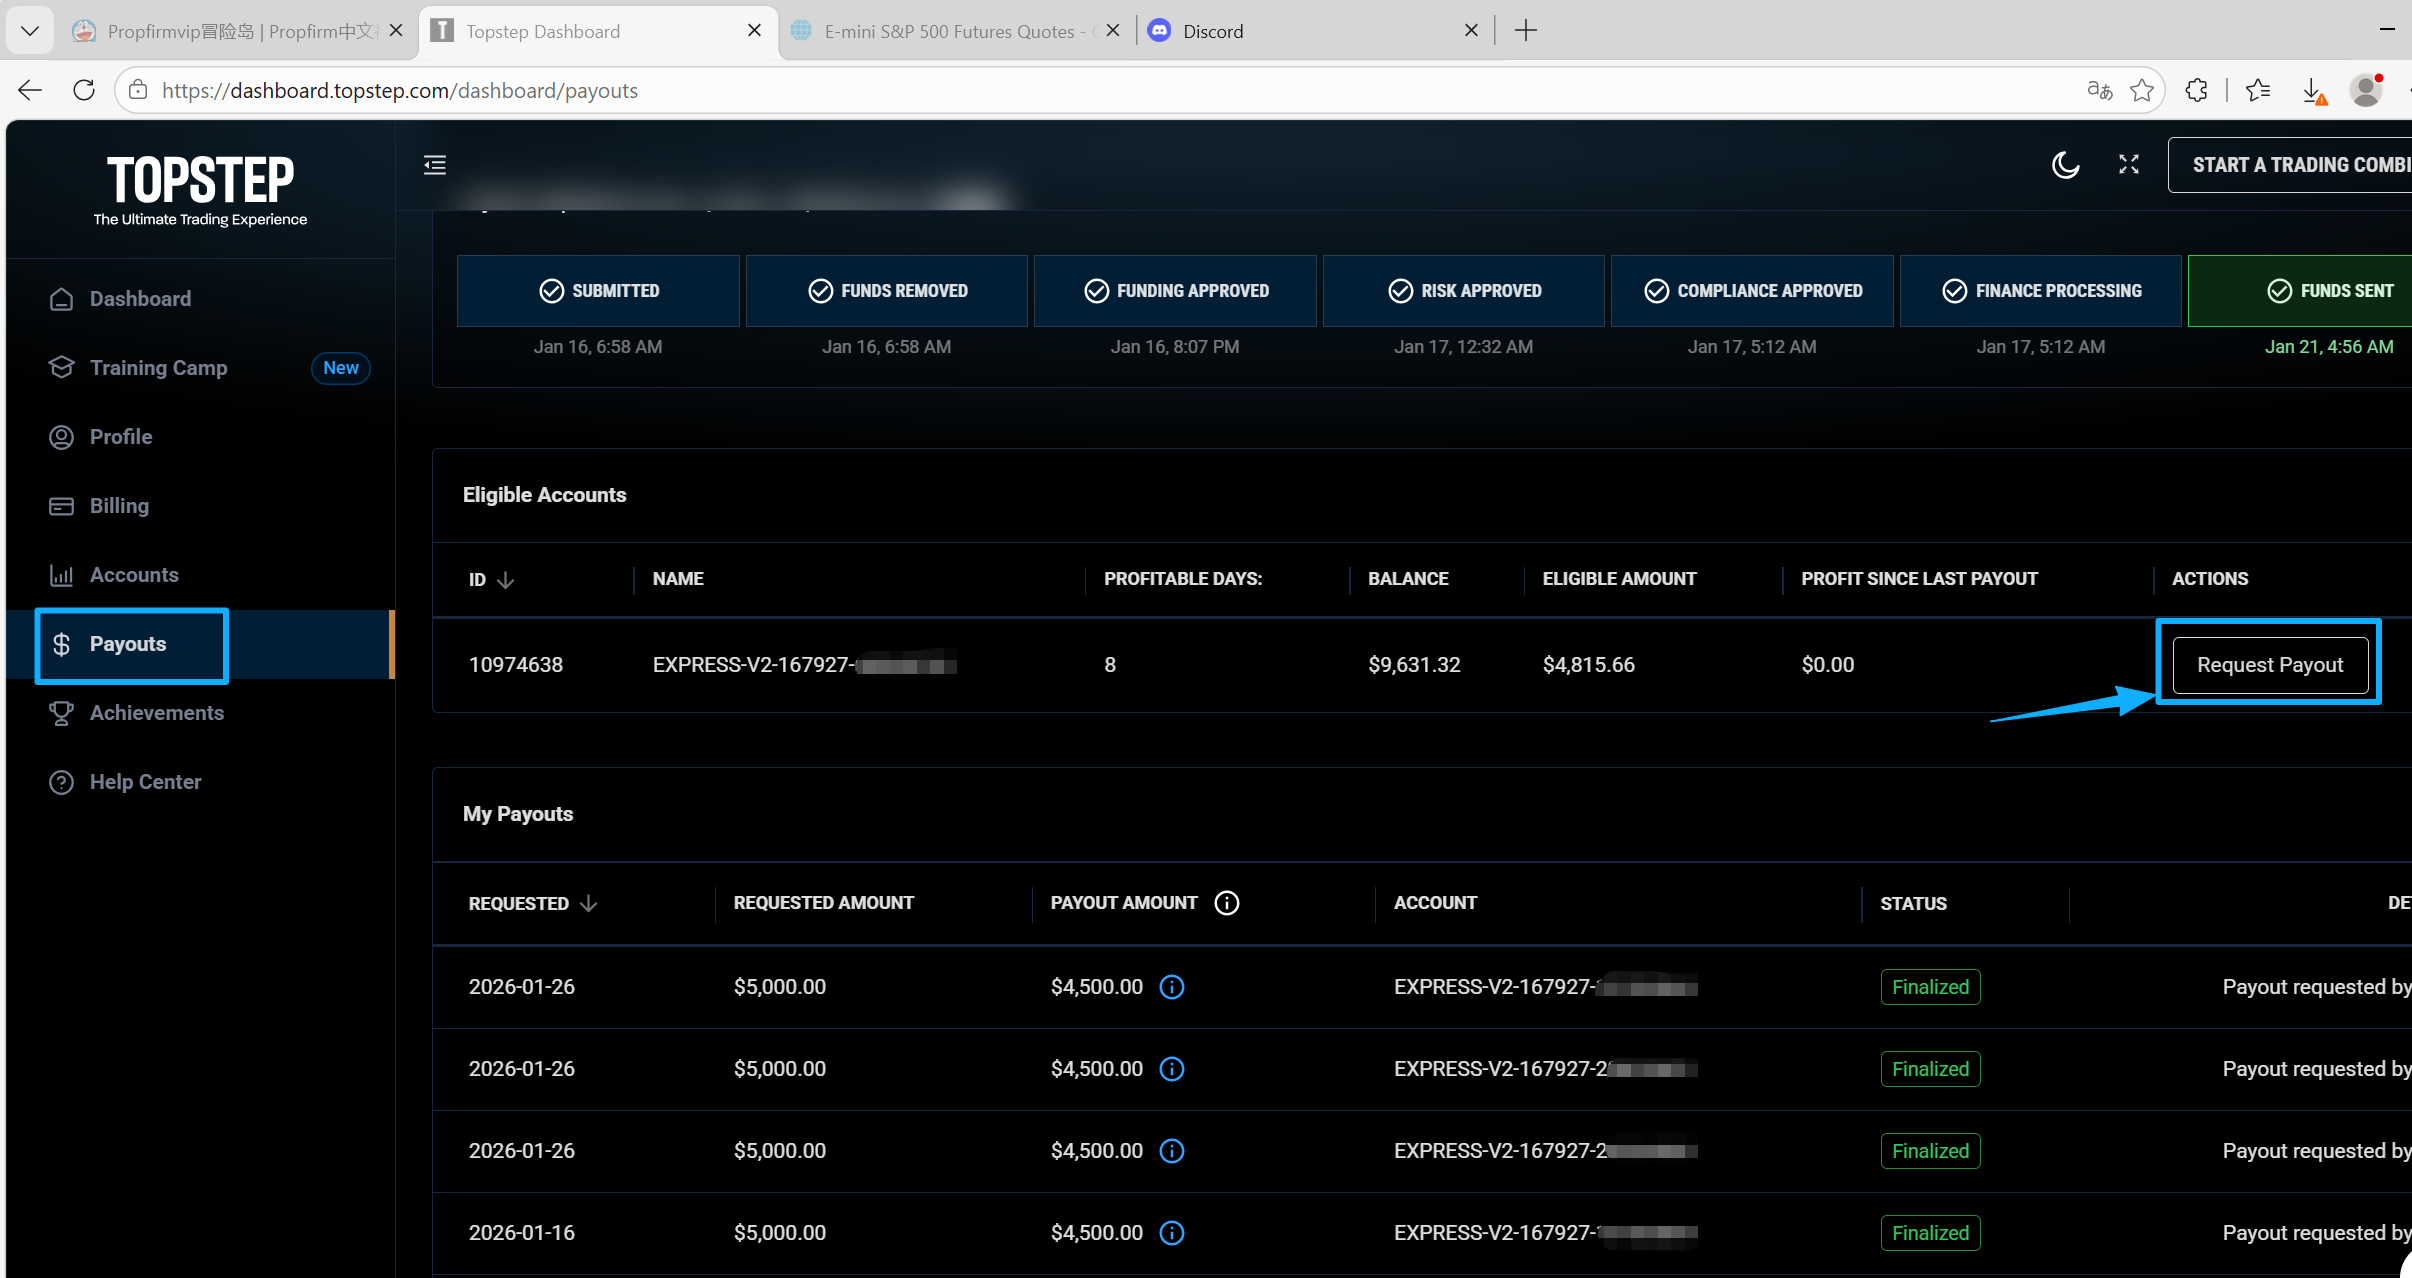Image resolution: width=2412 pixels, height=1278 pixels.
Task: Open a new browser tab
Action: click(1526, 31)
